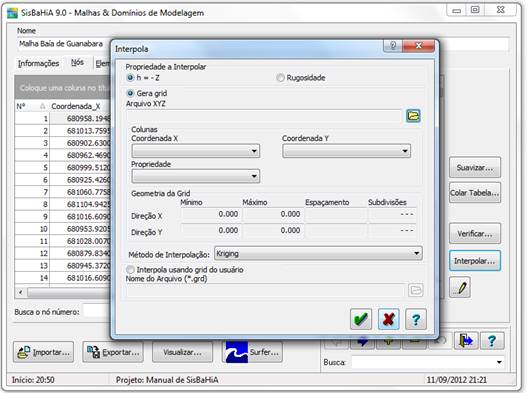This screenshot has width=527, height=393.
Task: Select row 1 with value 680958.194
Action: coord(63,119)
